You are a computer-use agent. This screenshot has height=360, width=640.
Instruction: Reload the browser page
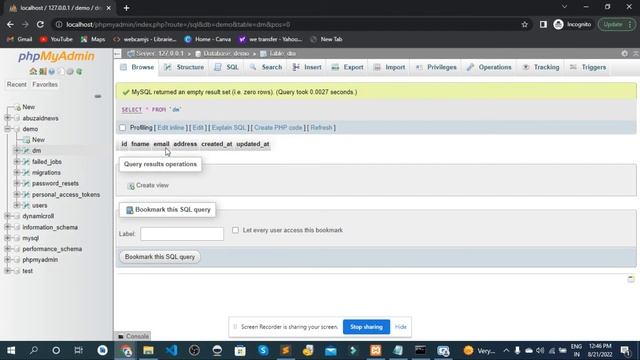point(40,24)
